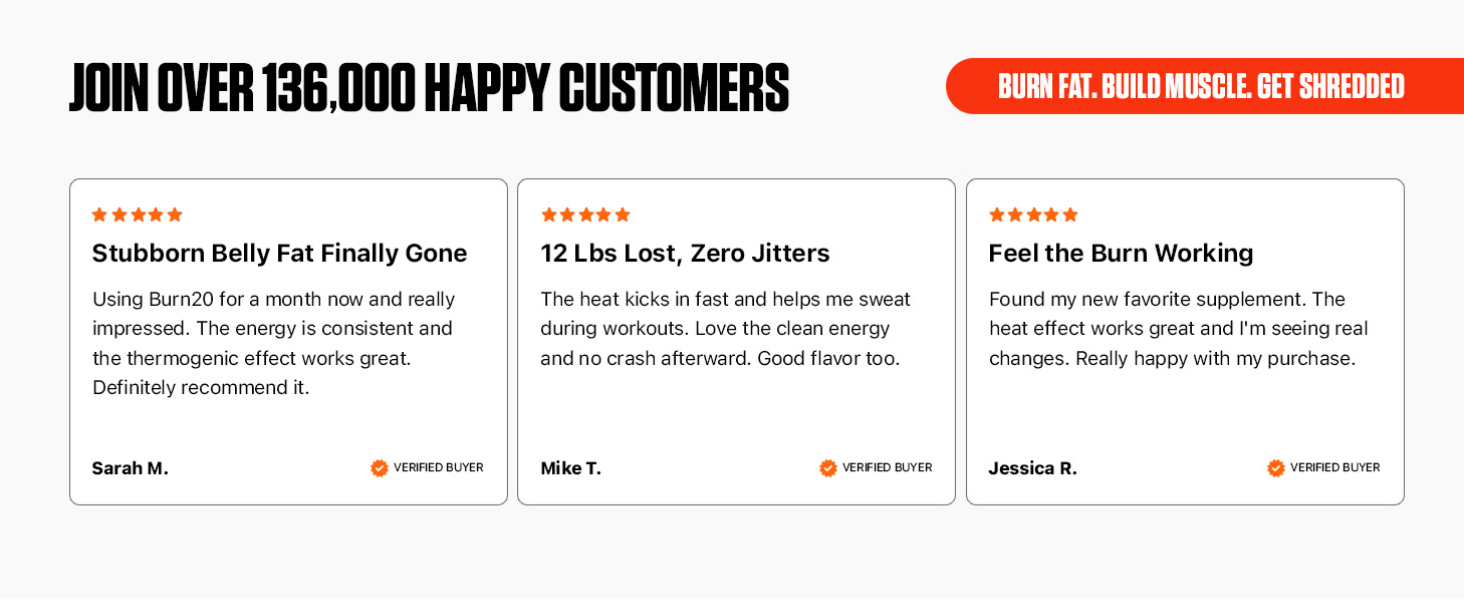Screen dimensions: 1464x600
Task: Click star rating in Jessica R.'s review
Action: tap(1034, 215)
